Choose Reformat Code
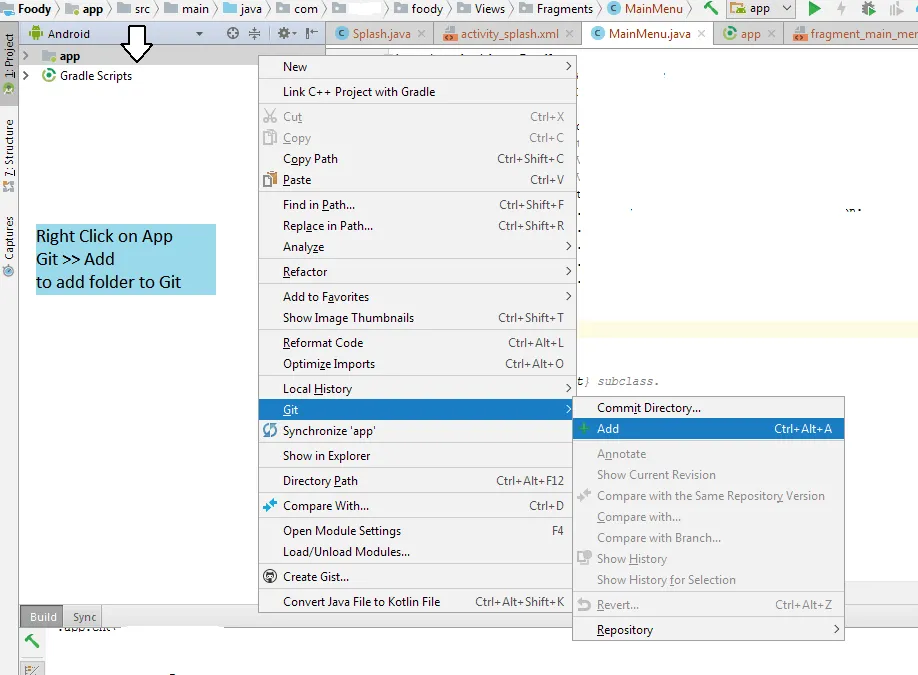The image size is (918, 675). coord(417,343)
